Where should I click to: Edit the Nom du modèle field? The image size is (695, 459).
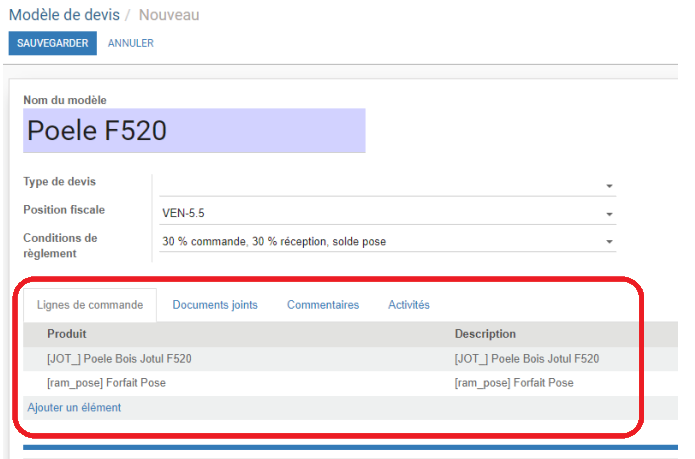point(194,131)
